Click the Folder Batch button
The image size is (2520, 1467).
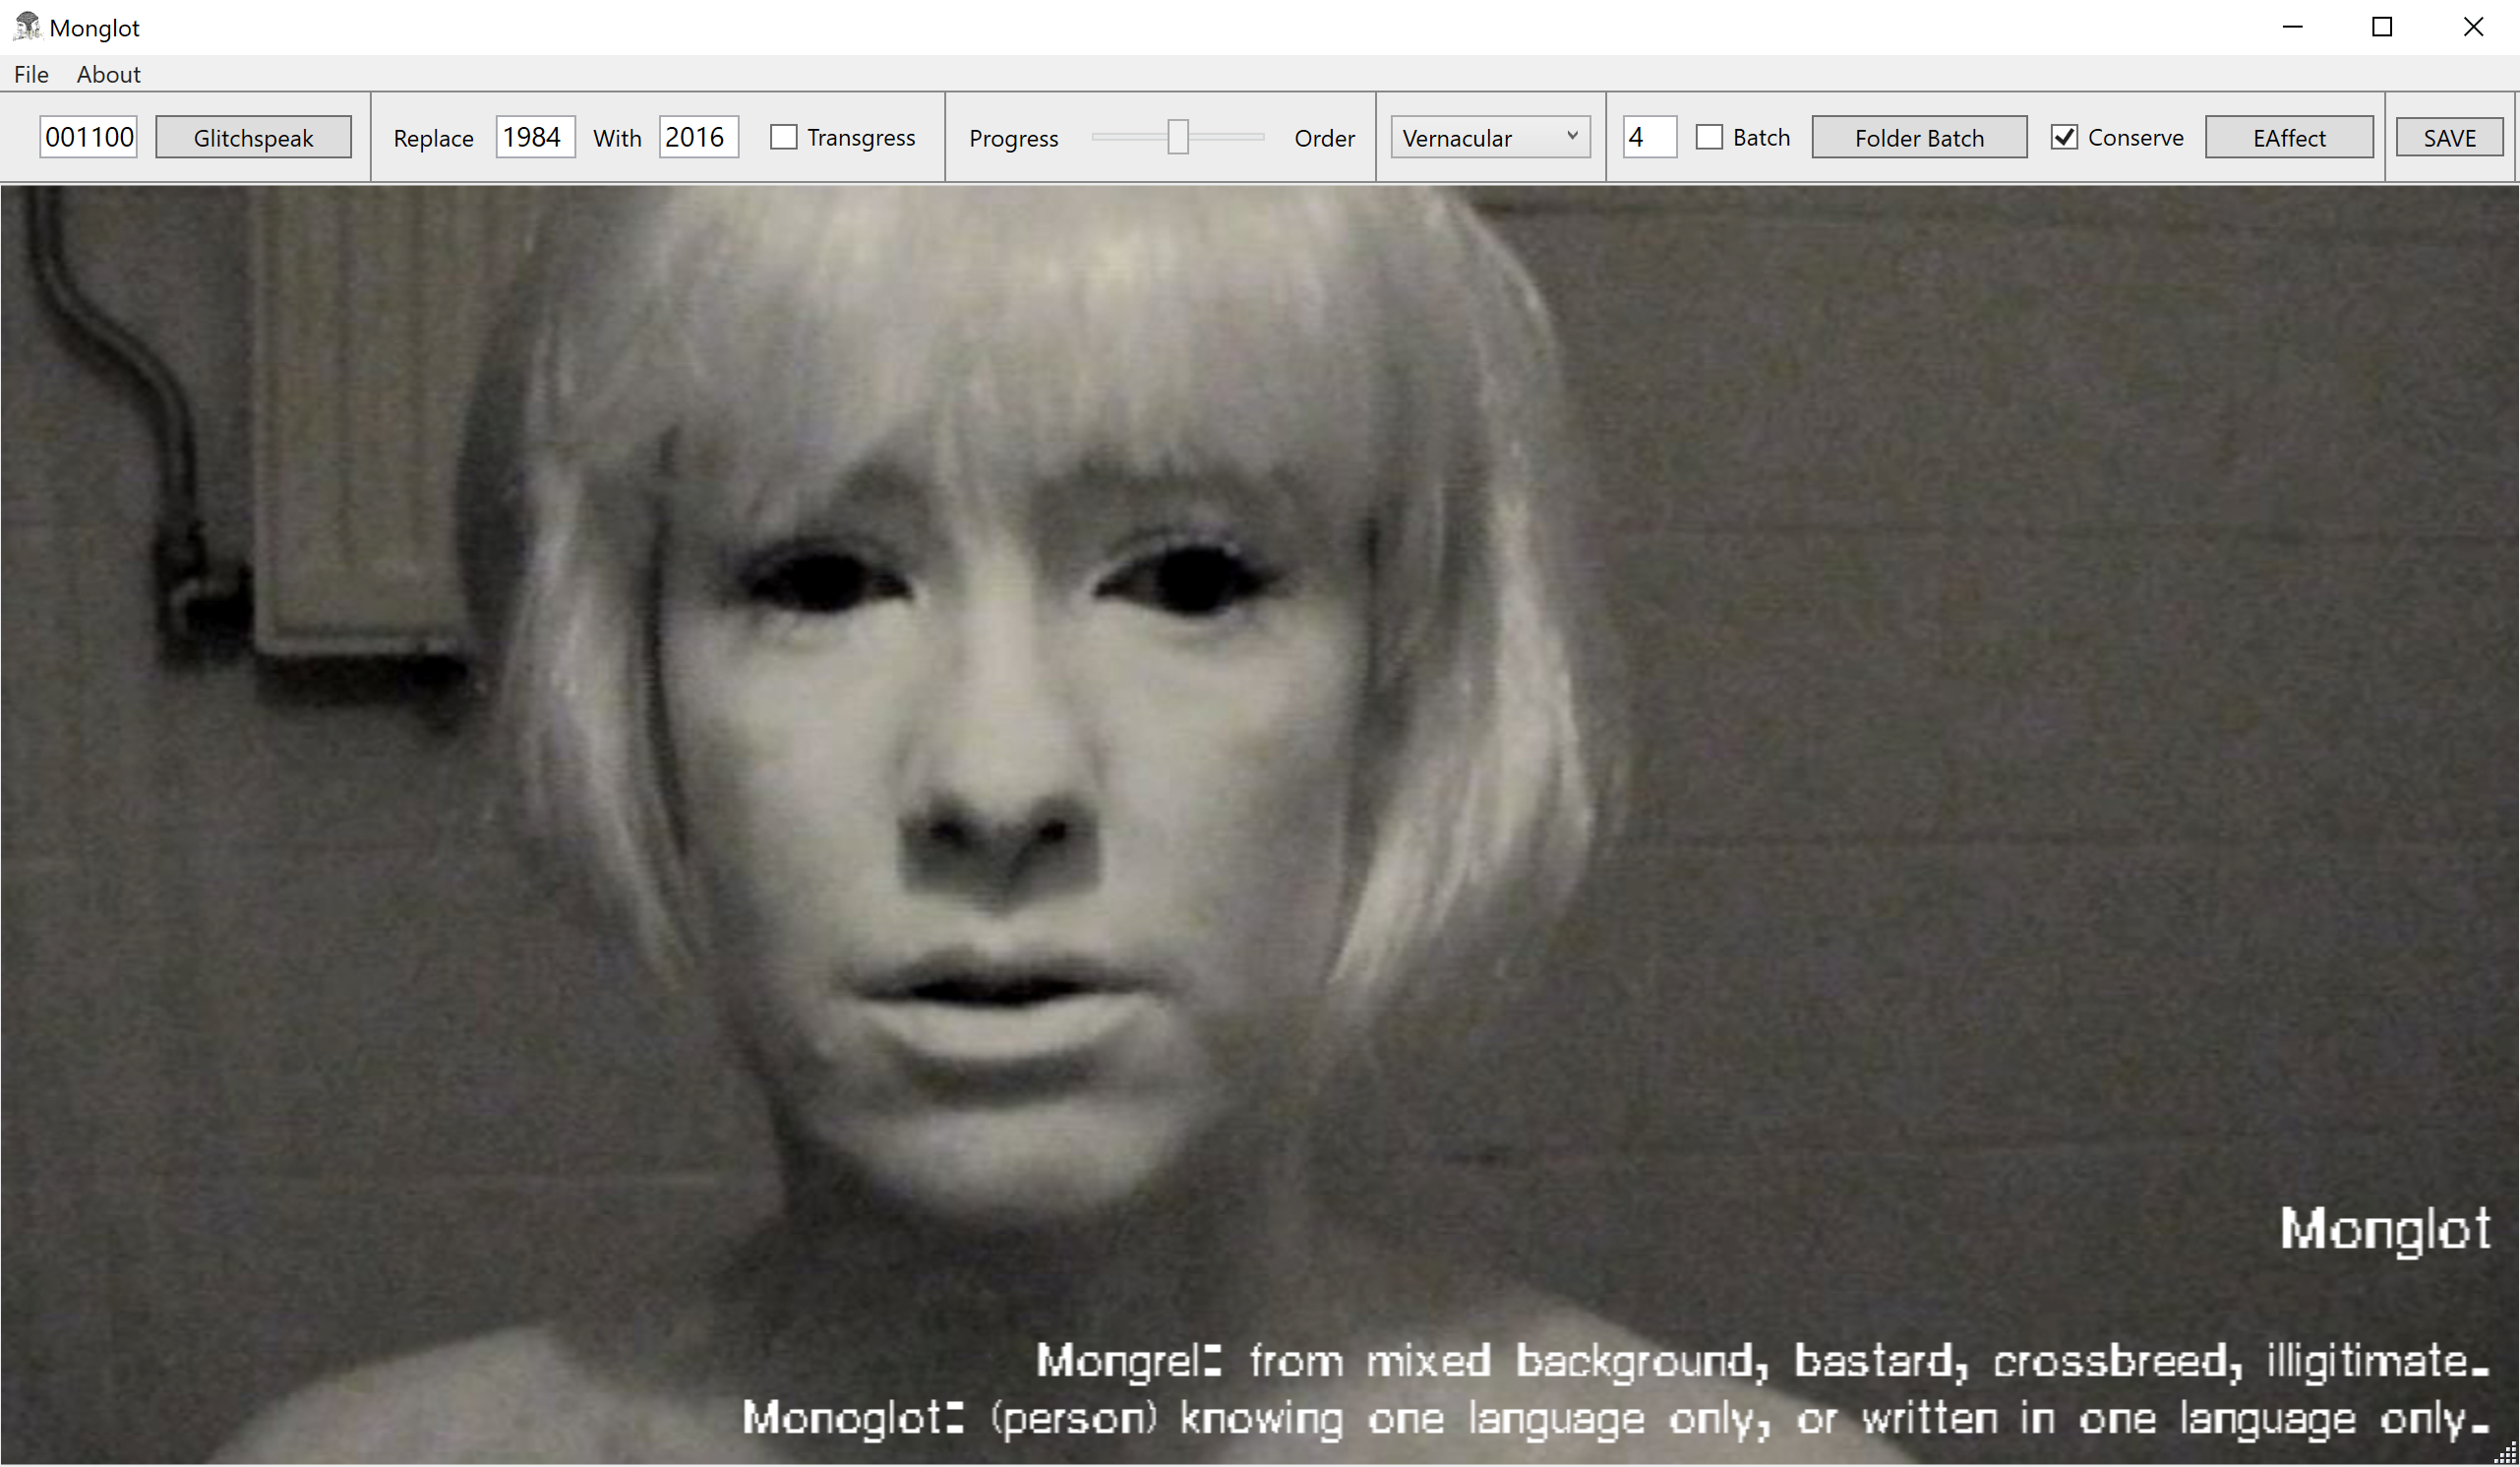point(1919,137)
